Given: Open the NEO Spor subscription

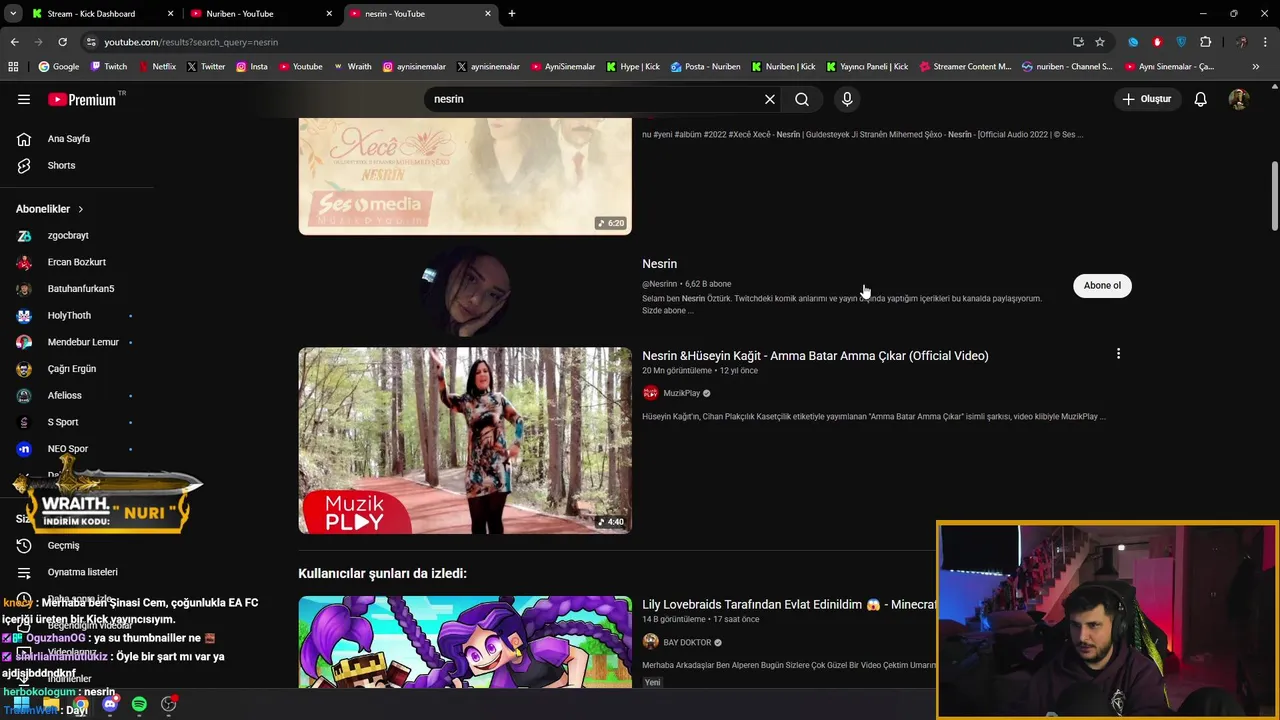Looking at the screenshot, I should point(67,449).
